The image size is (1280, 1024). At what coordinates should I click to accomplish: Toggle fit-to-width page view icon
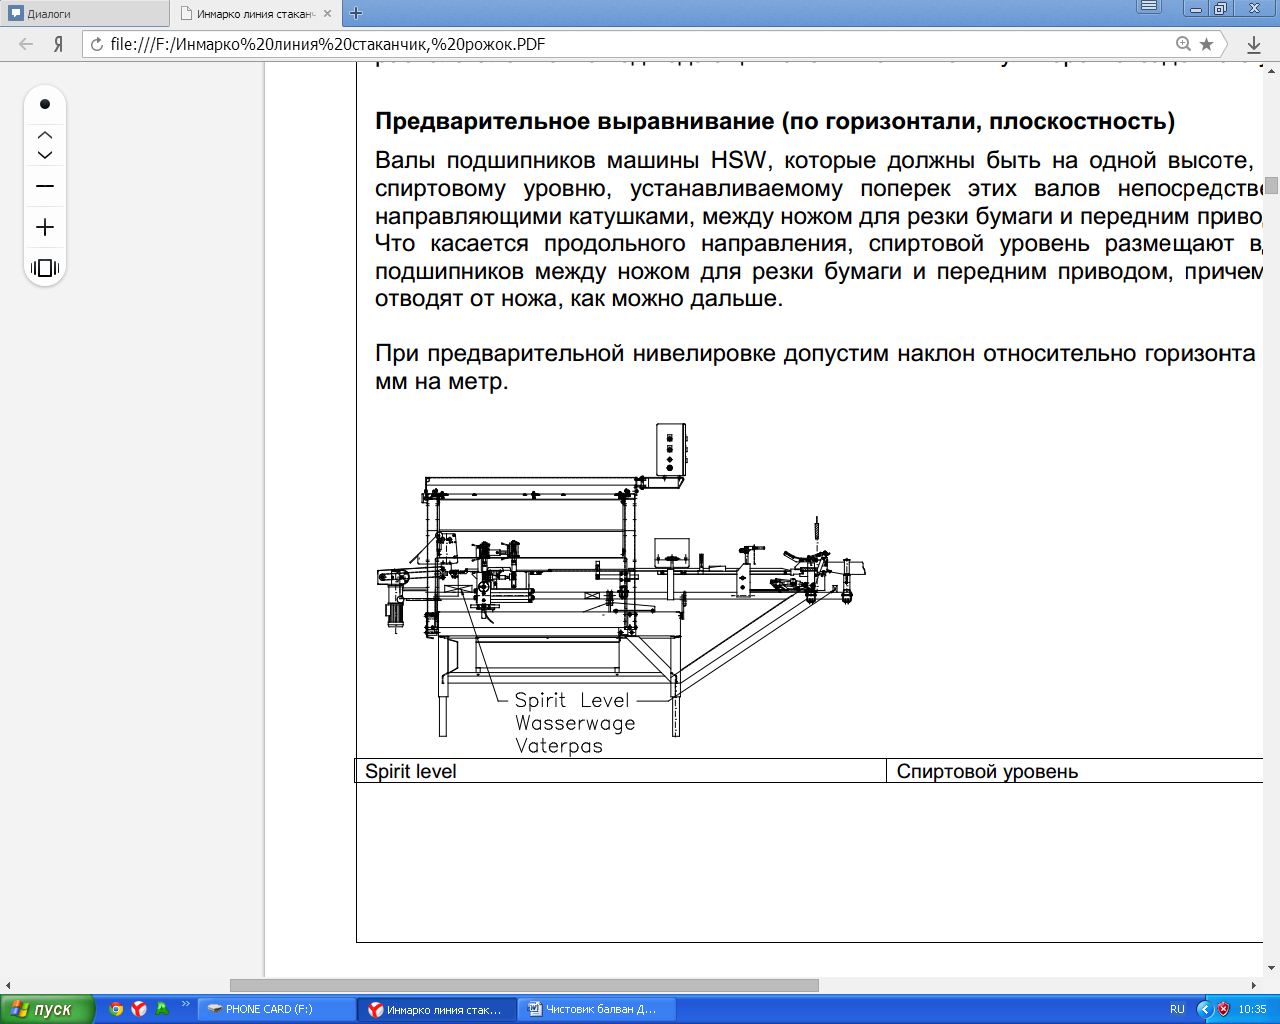coord(45,268)
